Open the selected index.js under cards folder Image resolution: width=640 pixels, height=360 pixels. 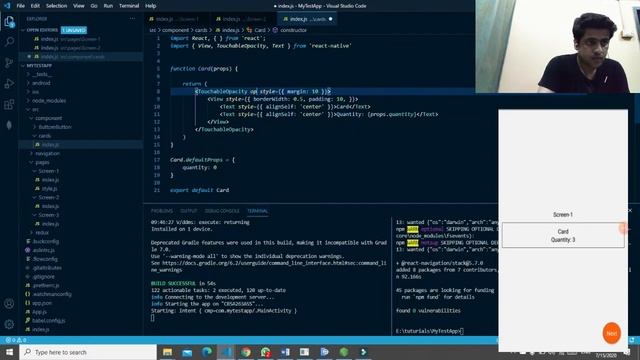coord(50,144)
